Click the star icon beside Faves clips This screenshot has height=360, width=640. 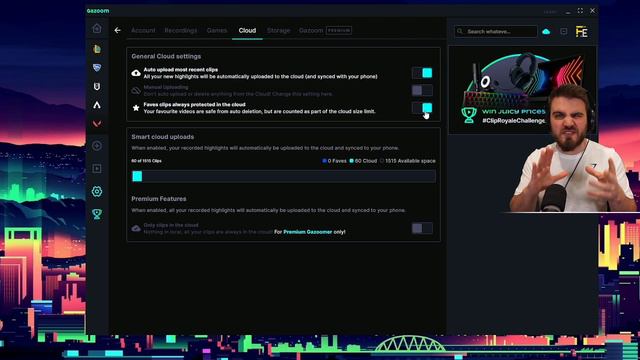136,108
